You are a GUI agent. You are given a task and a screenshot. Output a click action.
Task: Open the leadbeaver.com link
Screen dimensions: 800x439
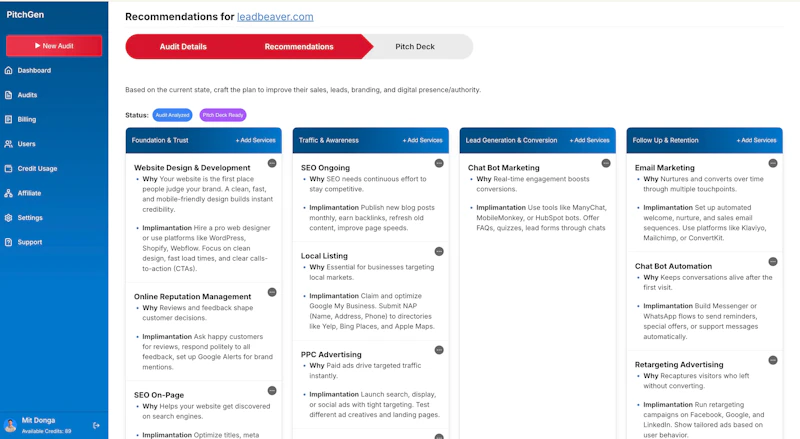pyautogui.click(x=275, y=17)
